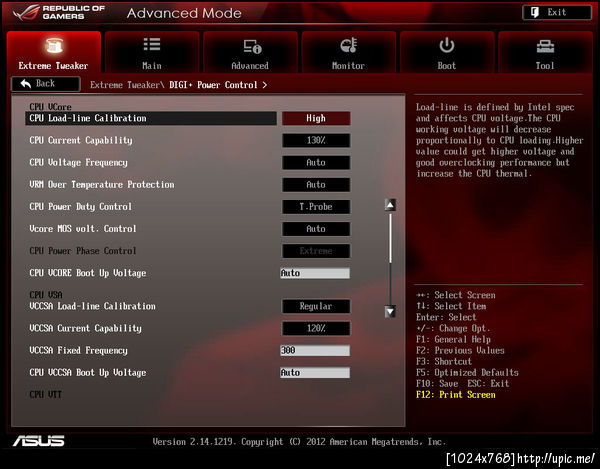
Task: Select the VCCSA Fixed Frequency label
Action: click(x=78, y=350)
